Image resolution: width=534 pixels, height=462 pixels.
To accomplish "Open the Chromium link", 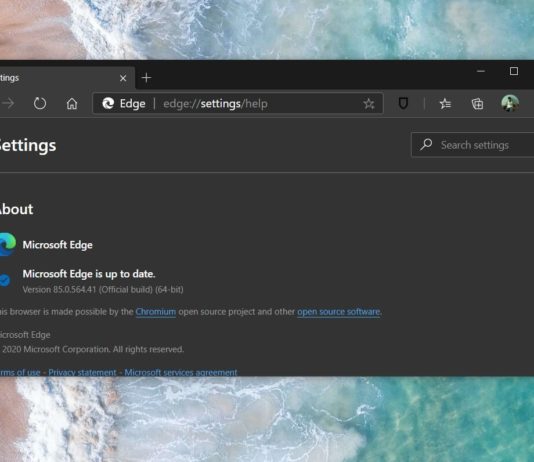I will (x=156, y=312).
